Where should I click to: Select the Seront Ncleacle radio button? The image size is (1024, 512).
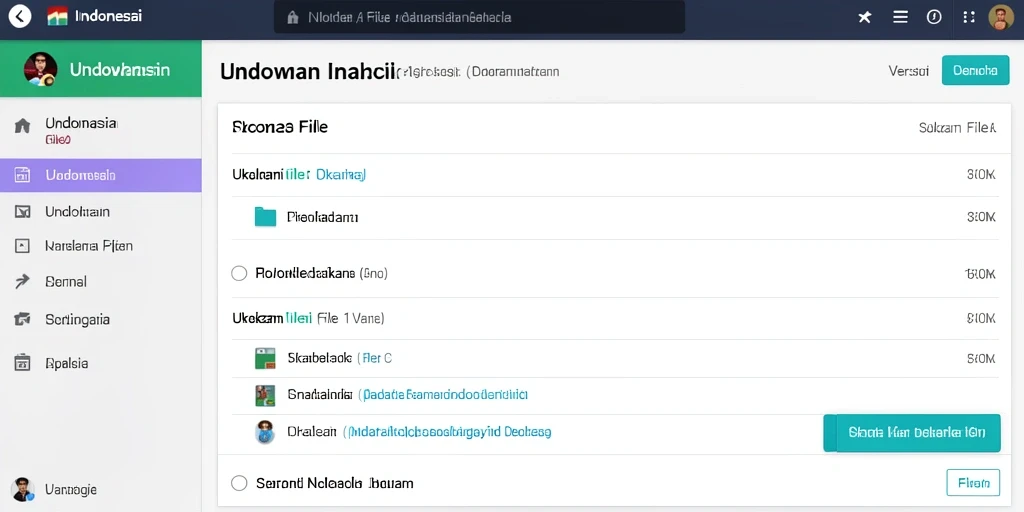(239, 483)
